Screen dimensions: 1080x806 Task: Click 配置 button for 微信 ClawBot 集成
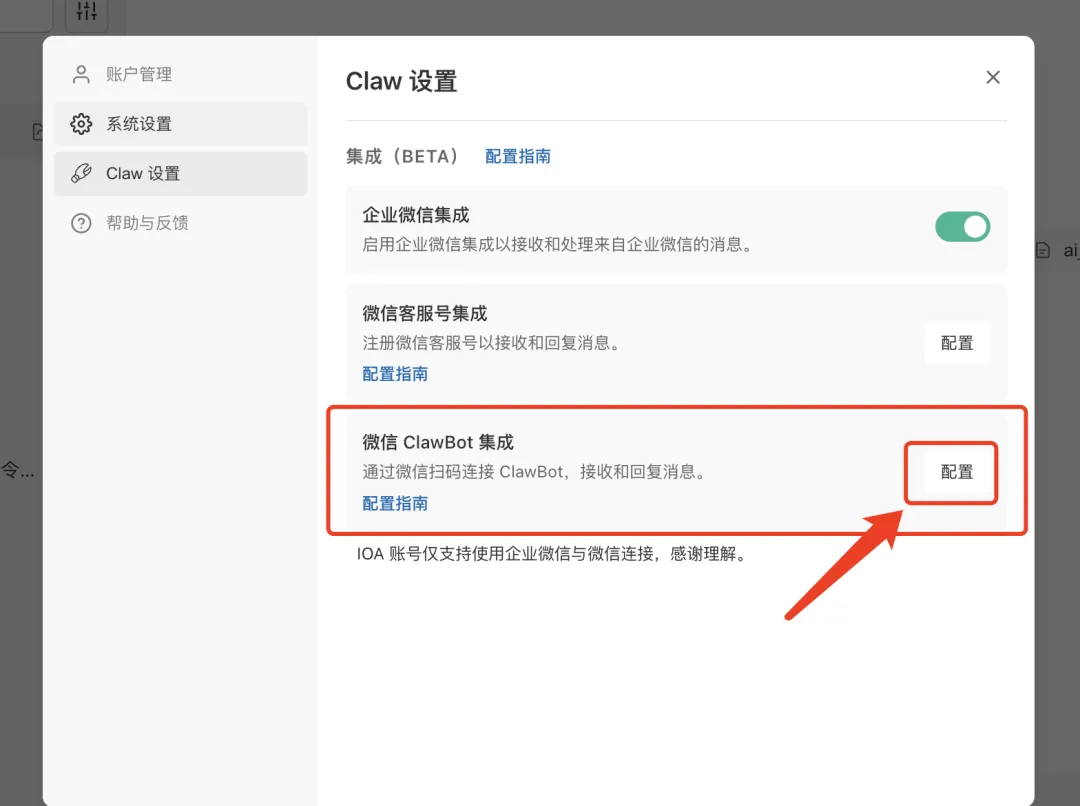pos(957,472)
